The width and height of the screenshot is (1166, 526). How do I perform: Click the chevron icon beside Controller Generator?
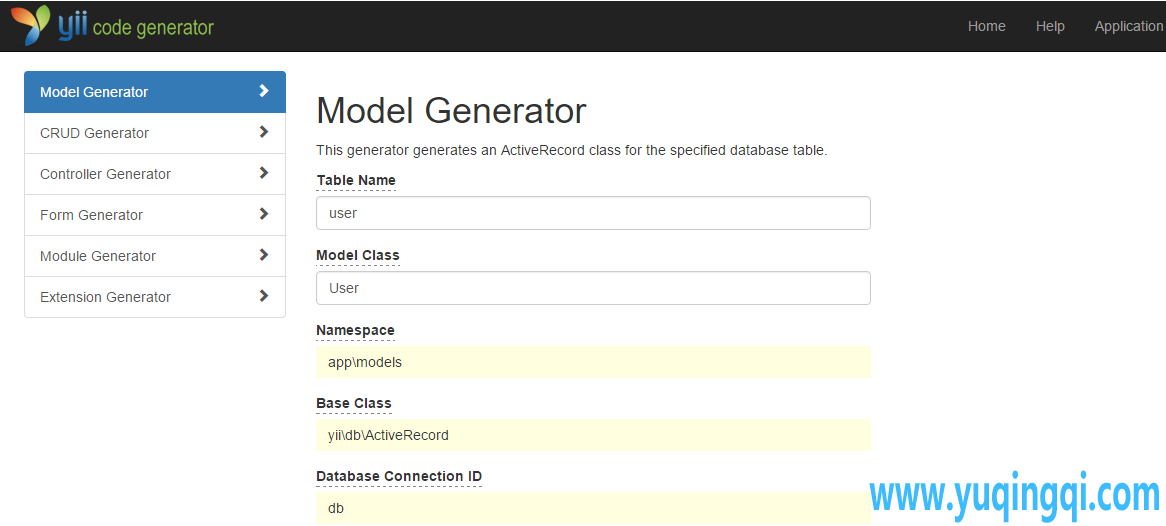click(264, 173)
